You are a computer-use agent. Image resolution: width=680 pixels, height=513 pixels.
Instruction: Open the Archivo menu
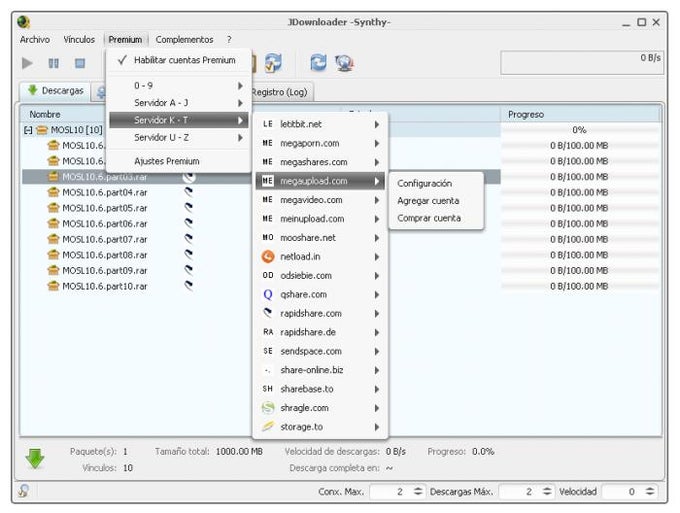35,39
